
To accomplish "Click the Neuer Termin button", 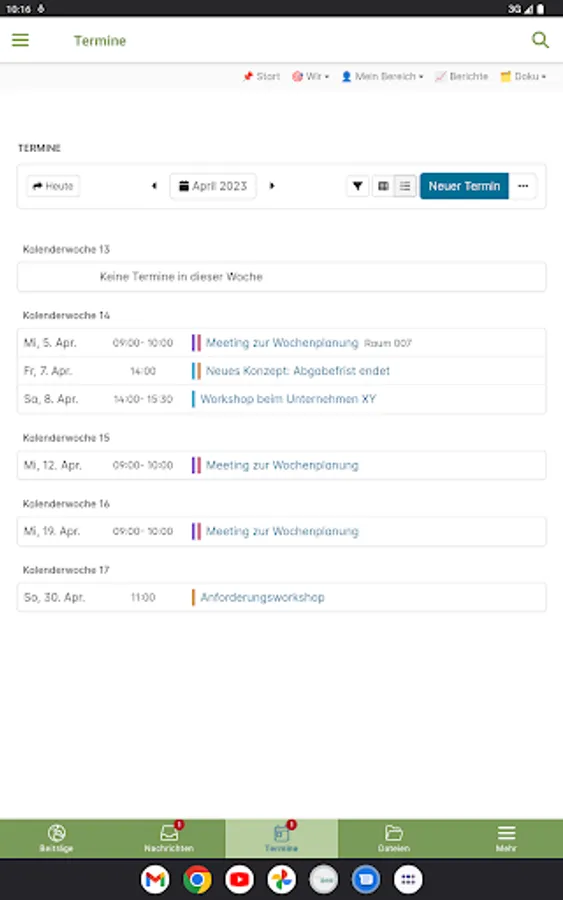I will (464, 186).
